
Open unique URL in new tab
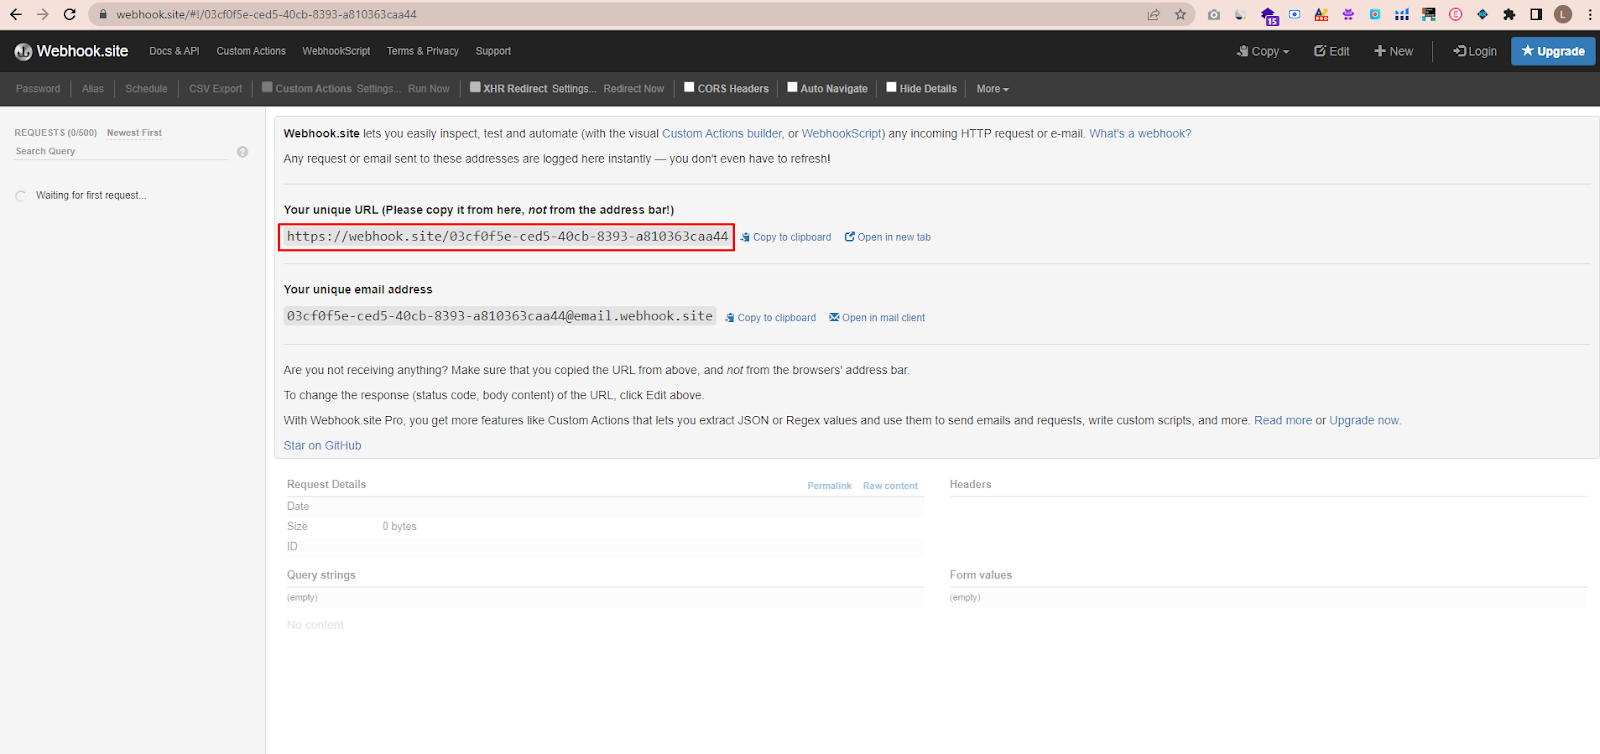click(x=888, y=238)
